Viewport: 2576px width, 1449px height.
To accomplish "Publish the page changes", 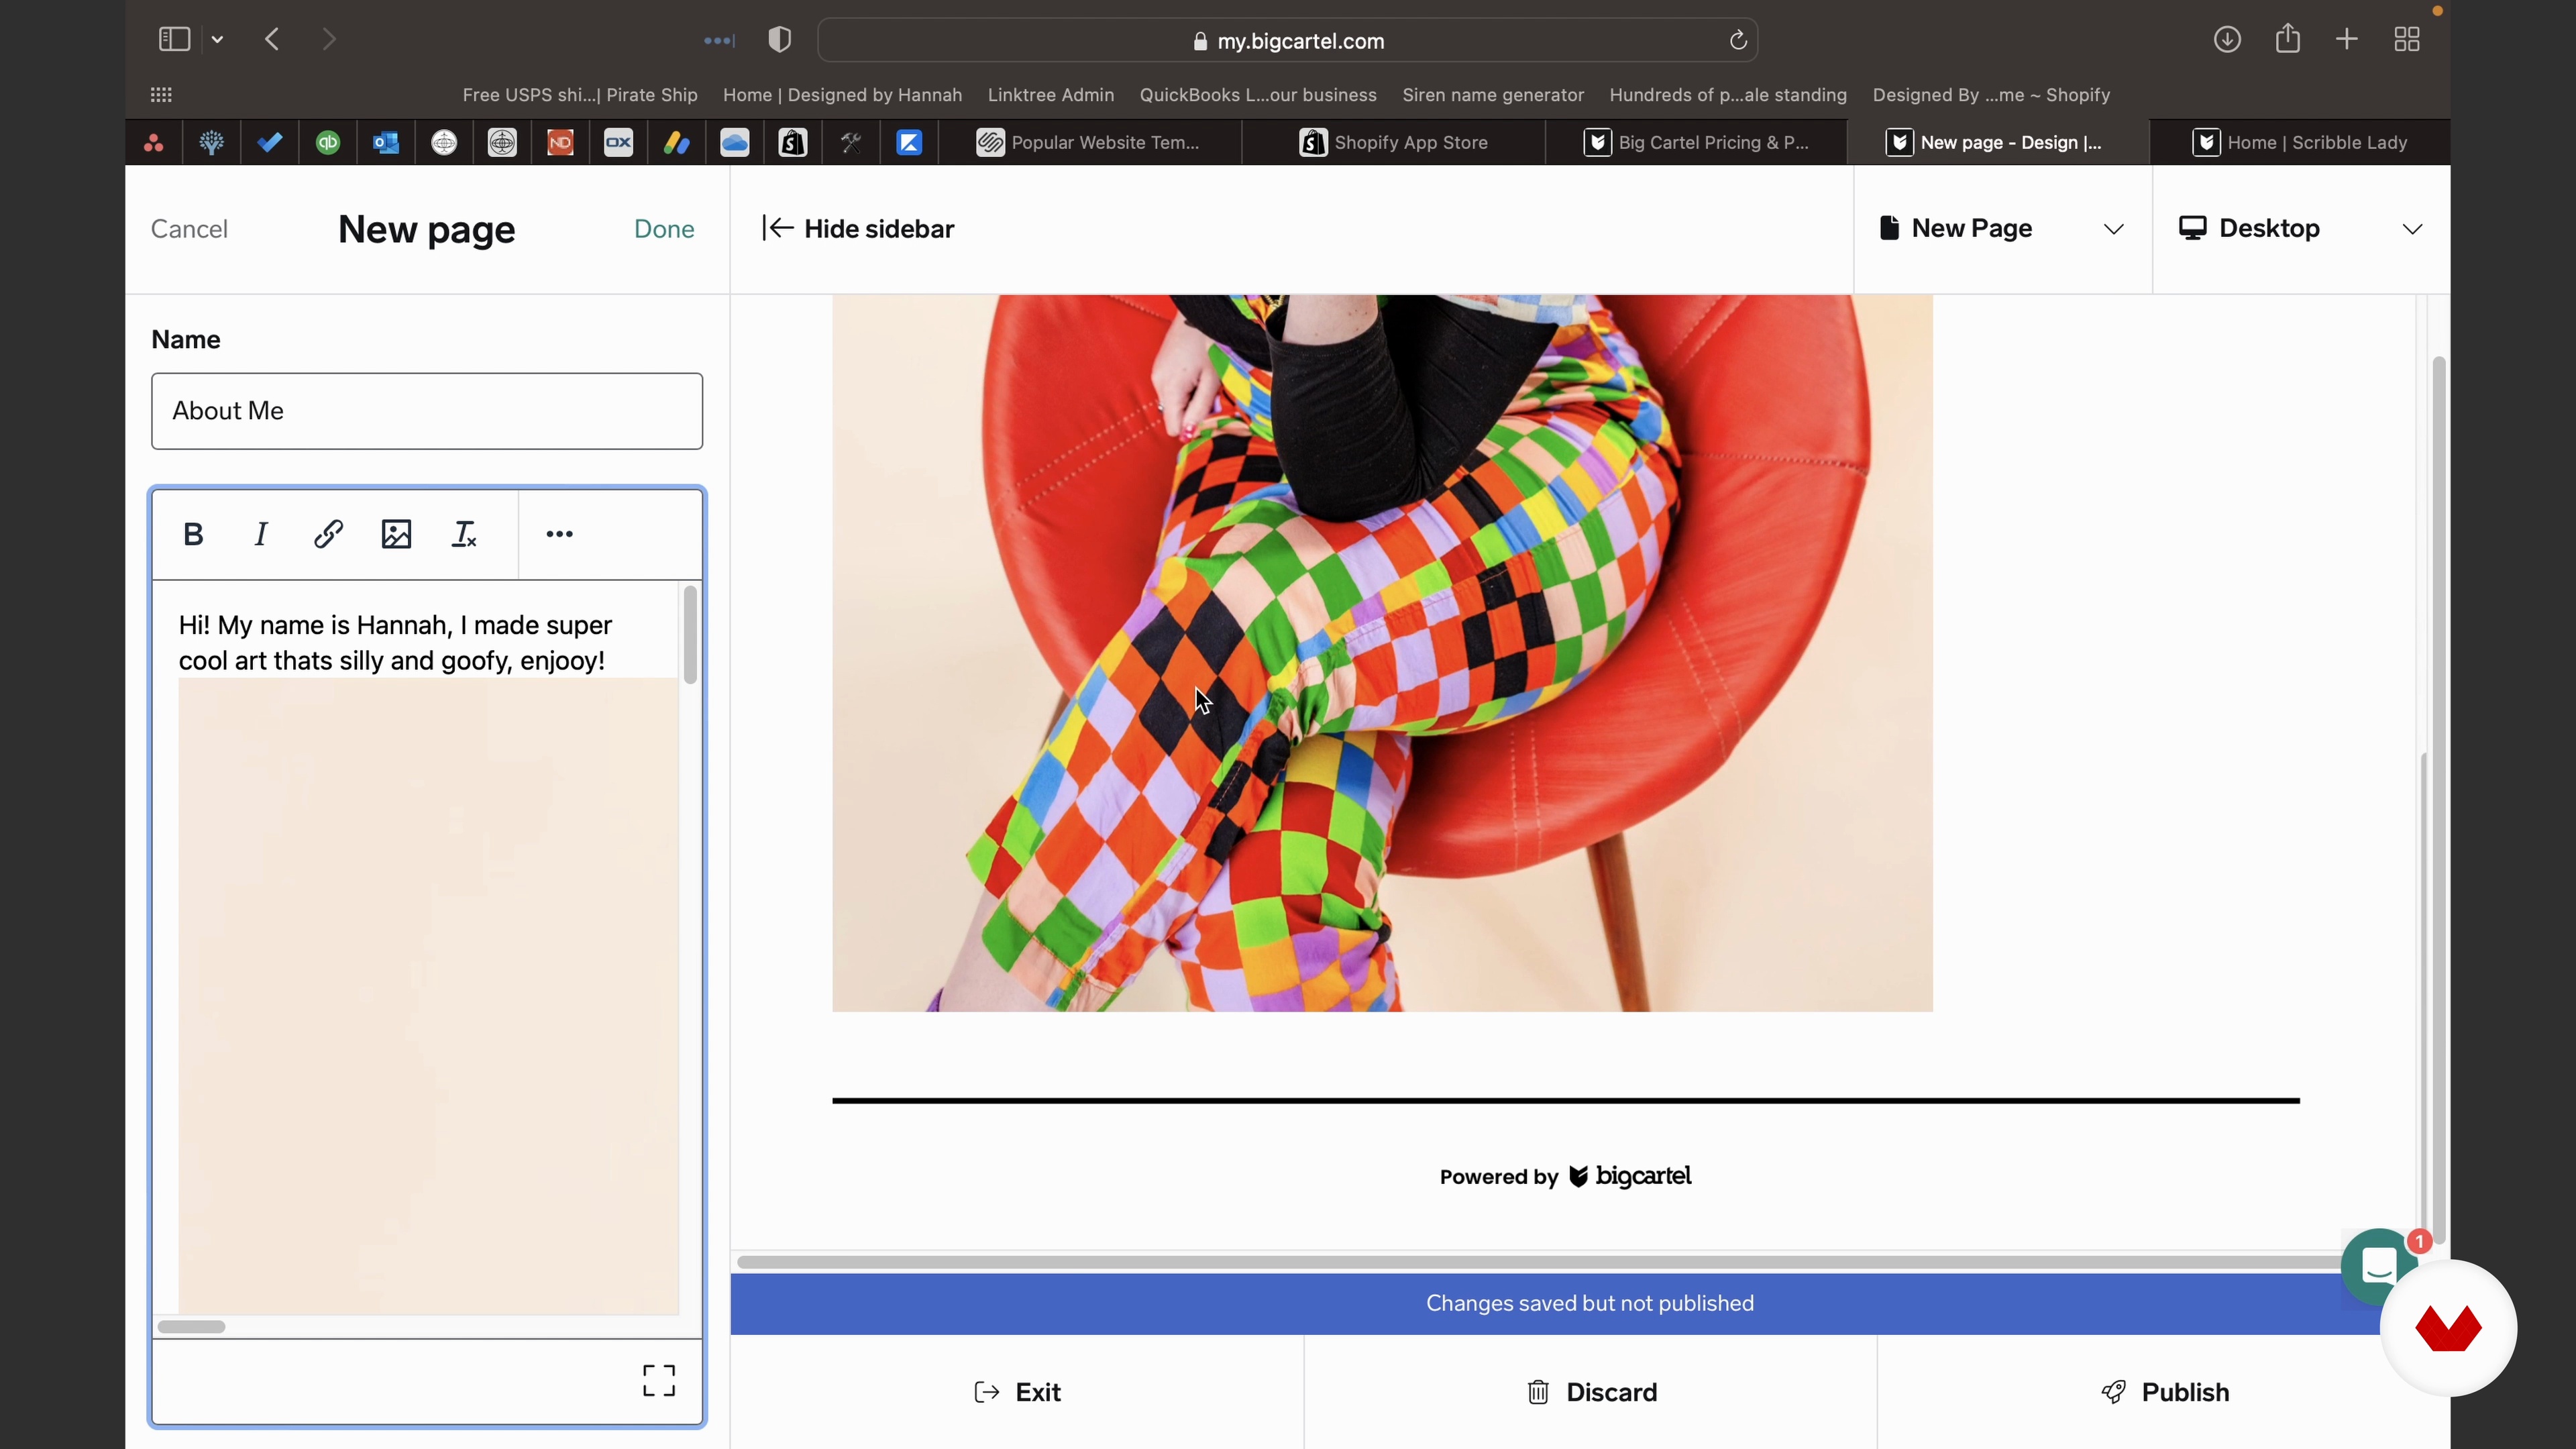I will pyautogui.click(x=2164, y=1392).
